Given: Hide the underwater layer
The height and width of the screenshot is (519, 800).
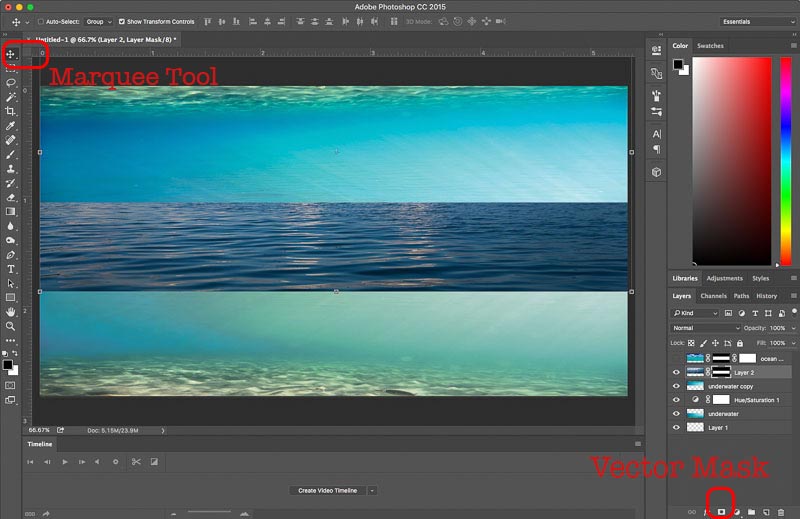Looking at the screenshot, I should 677,414.
